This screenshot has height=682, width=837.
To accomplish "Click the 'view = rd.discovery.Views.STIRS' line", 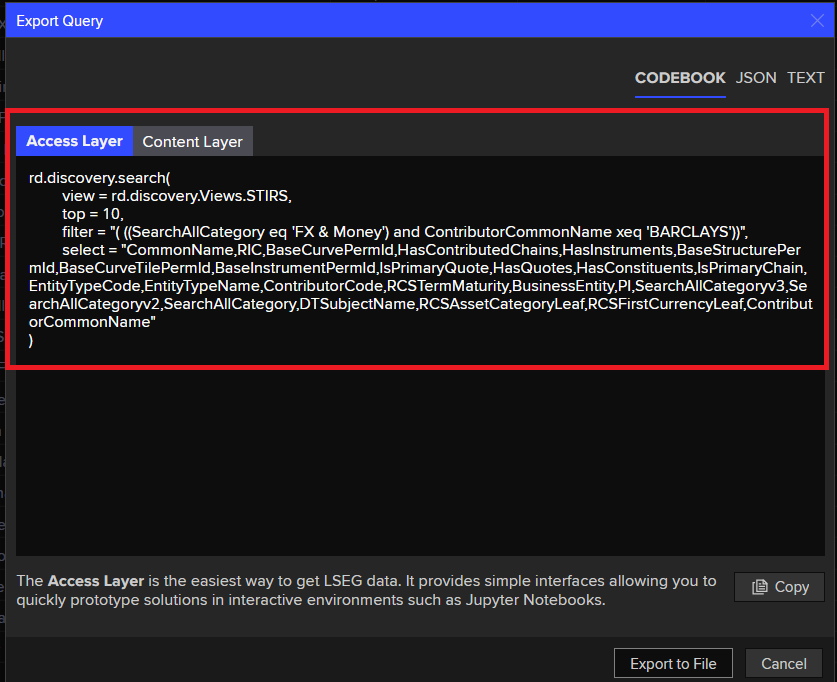I will (177, 196).
